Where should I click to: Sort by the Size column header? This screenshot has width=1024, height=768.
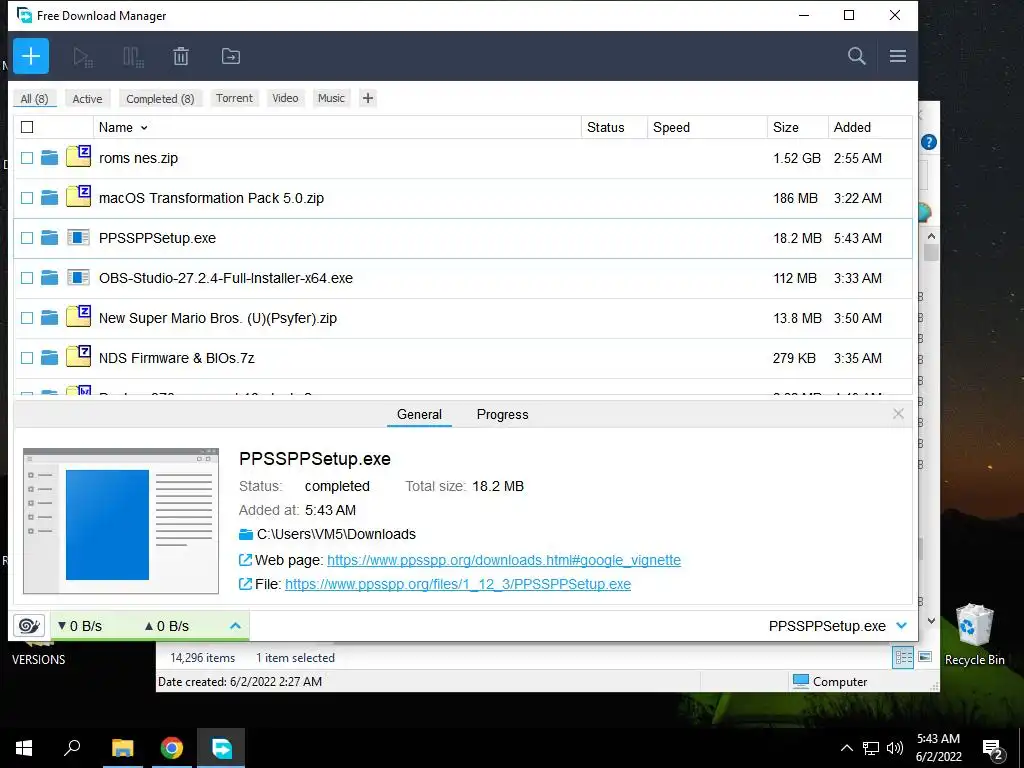797,127
